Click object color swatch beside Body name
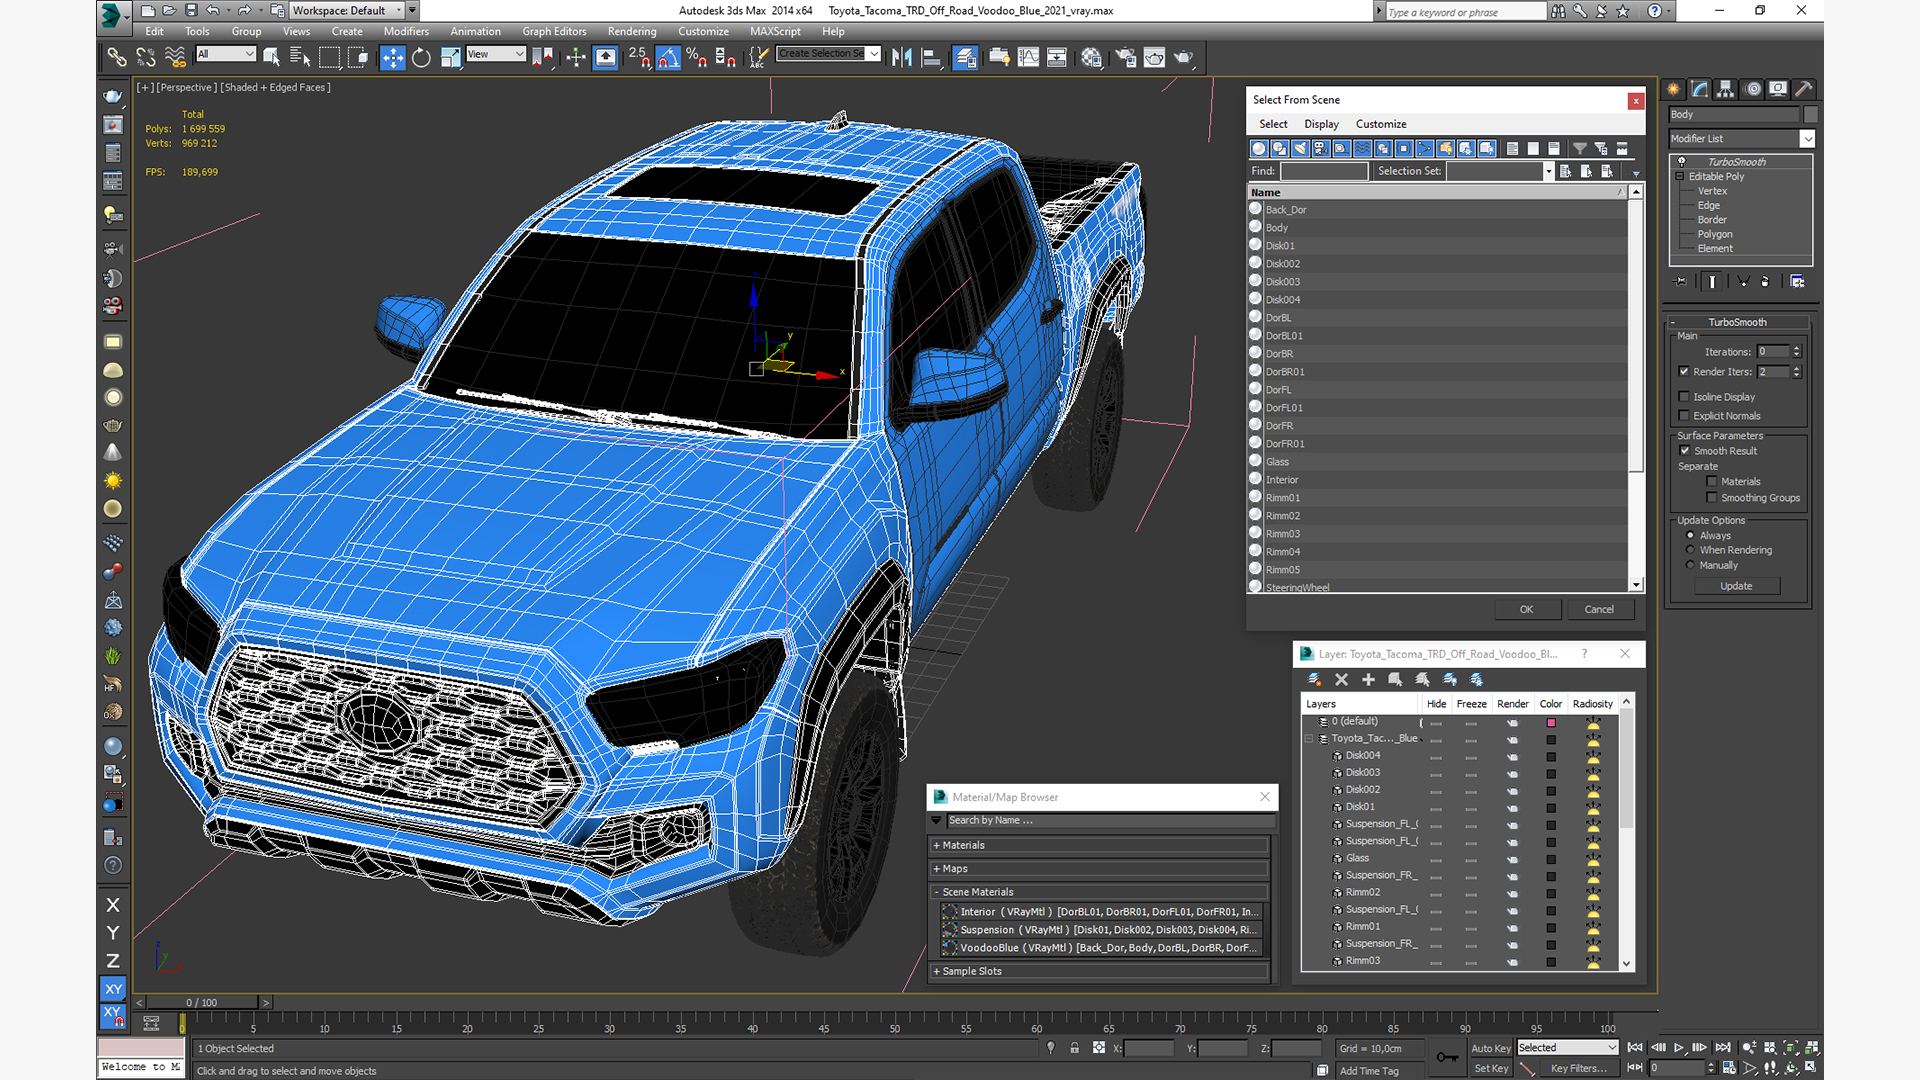Viewport: 1920px width, 1080px height. pyautogui.click(x=1810, y=115)
